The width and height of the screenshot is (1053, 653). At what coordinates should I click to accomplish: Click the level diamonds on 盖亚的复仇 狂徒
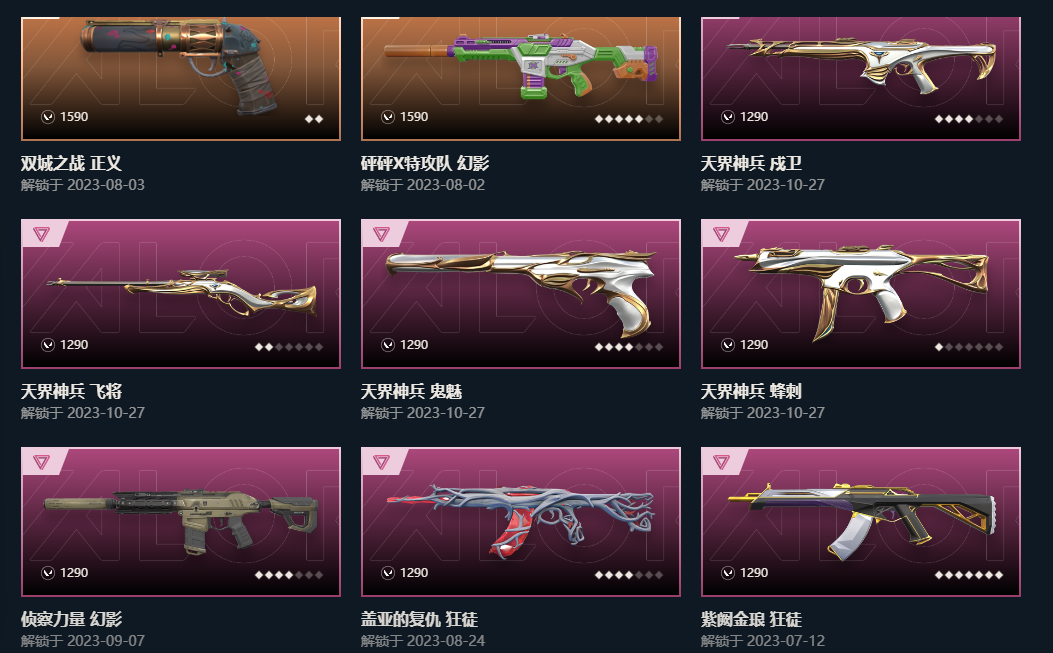[x=629, y=574]
